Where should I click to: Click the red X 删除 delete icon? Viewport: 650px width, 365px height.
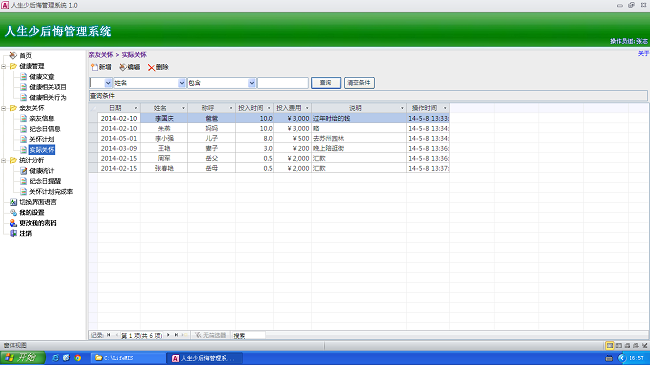pyautogui.click(x=151, y=67)
